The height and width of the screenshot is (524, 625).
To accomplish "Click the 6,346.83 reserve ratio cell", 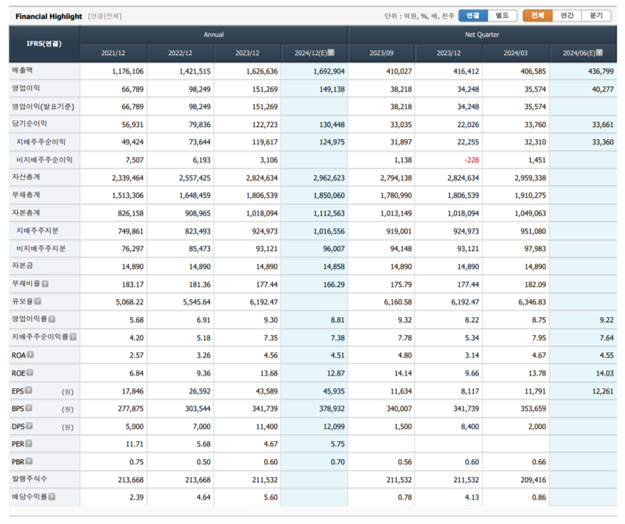I will 516,302.
